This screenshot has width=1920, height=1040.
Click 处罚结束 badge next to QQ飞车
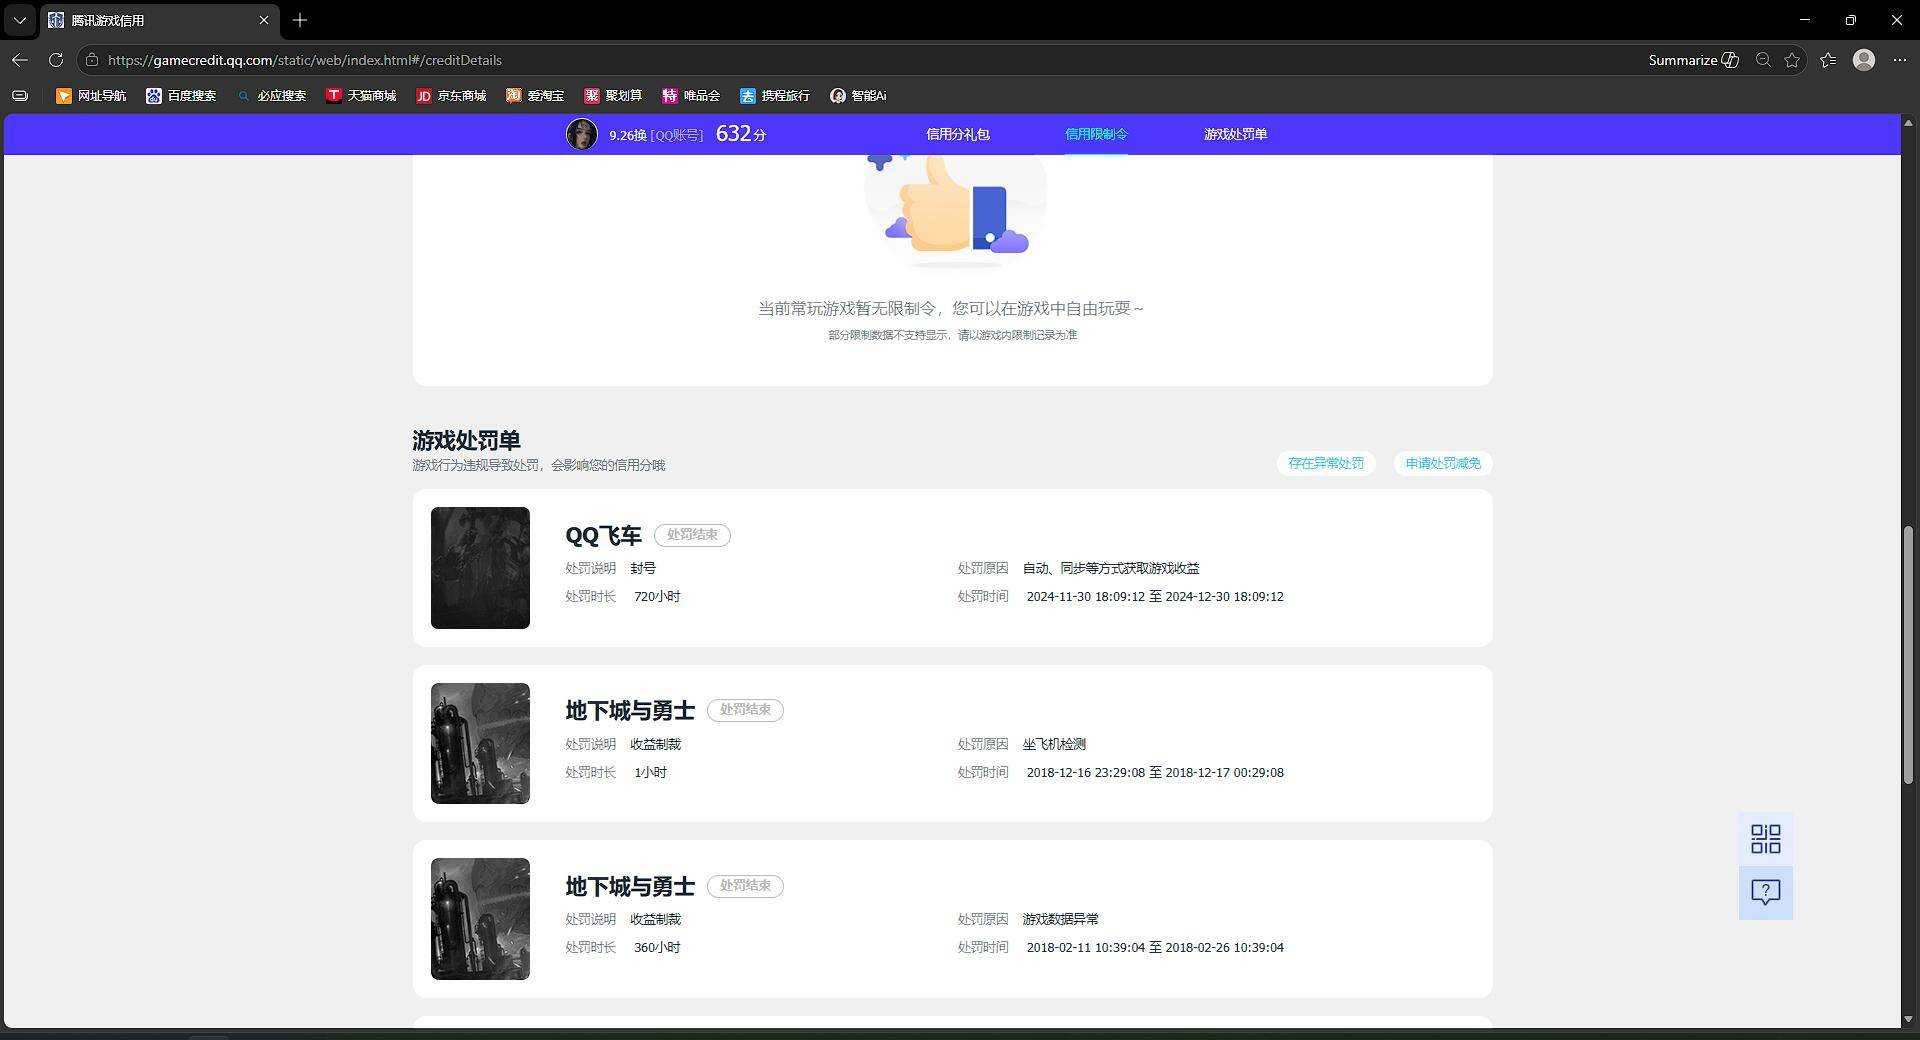[692, 535]
